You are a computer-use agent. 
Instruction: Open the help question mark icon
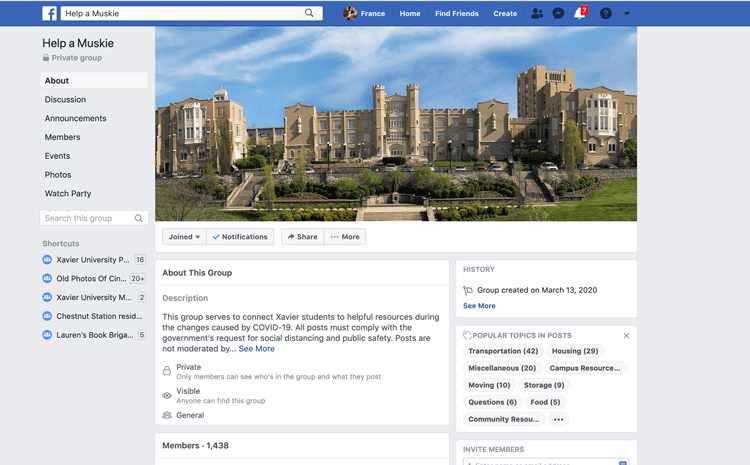(x=606, y=13)
